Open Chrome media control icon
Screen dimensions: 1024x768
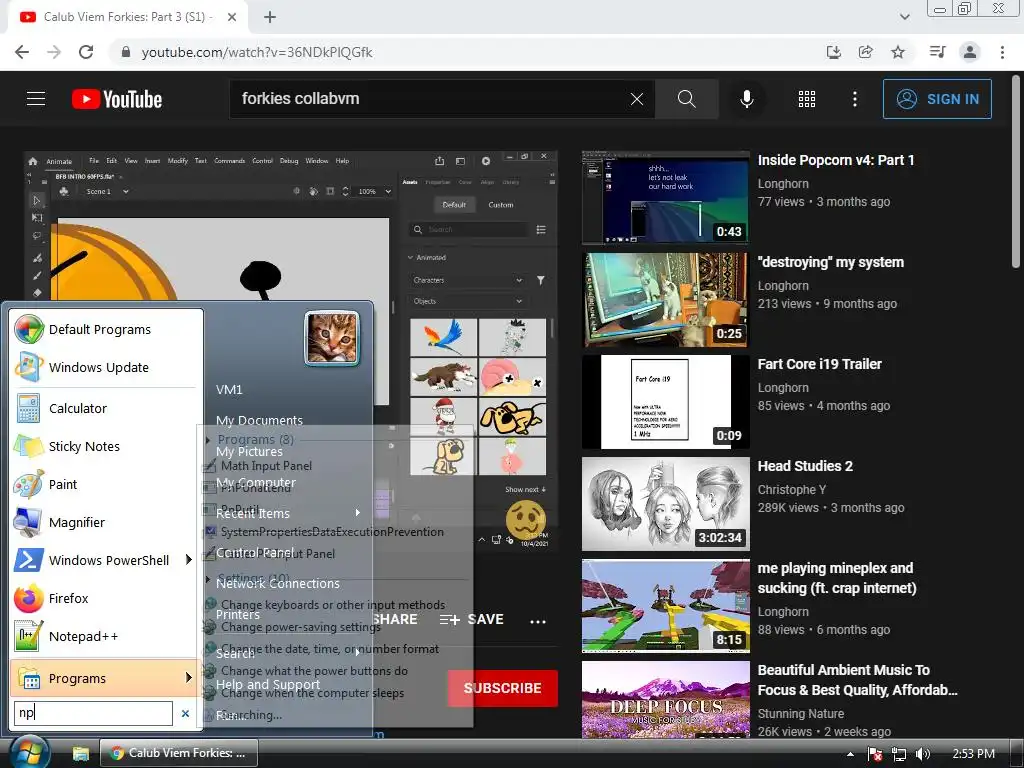937,52
